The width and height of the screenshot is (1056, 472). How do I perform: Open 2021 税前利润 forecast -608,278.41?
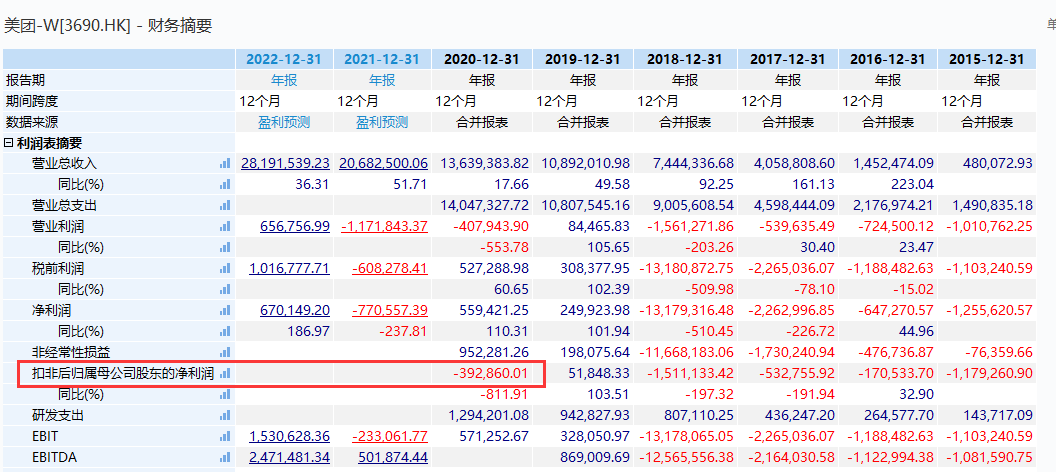(390, 269)
